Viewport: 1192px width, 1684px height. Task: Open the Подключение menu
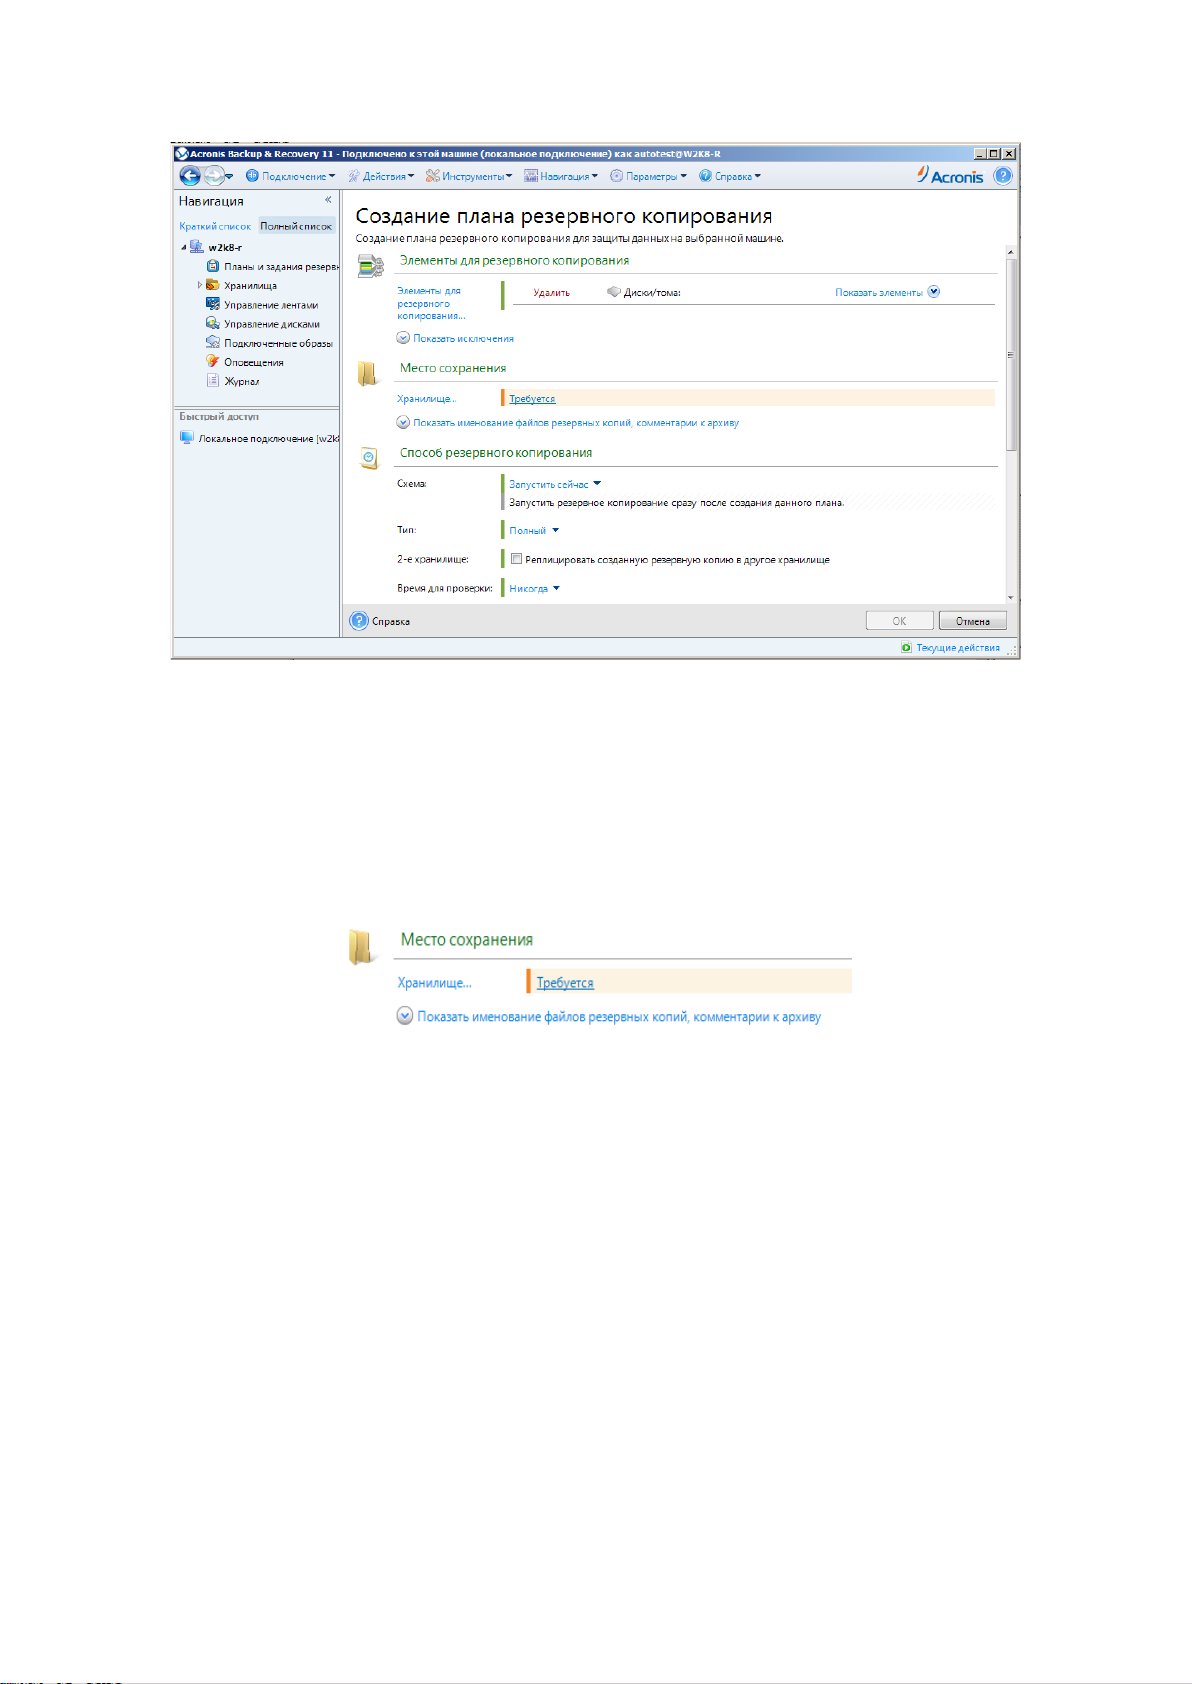[x=291, y=176]
